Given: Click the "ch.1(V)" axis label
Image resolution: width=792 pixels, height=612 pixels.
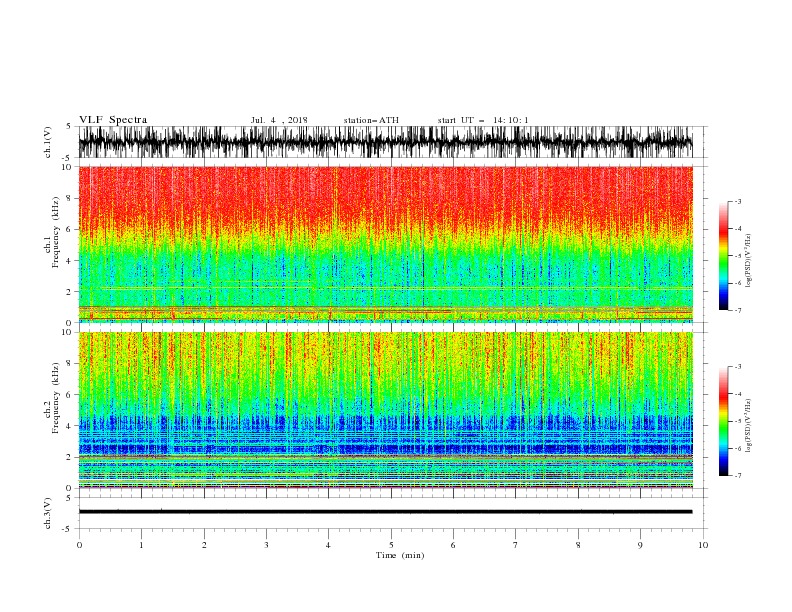Looking at the screenshot, I should pyautogui.click(x=48, y=142).
